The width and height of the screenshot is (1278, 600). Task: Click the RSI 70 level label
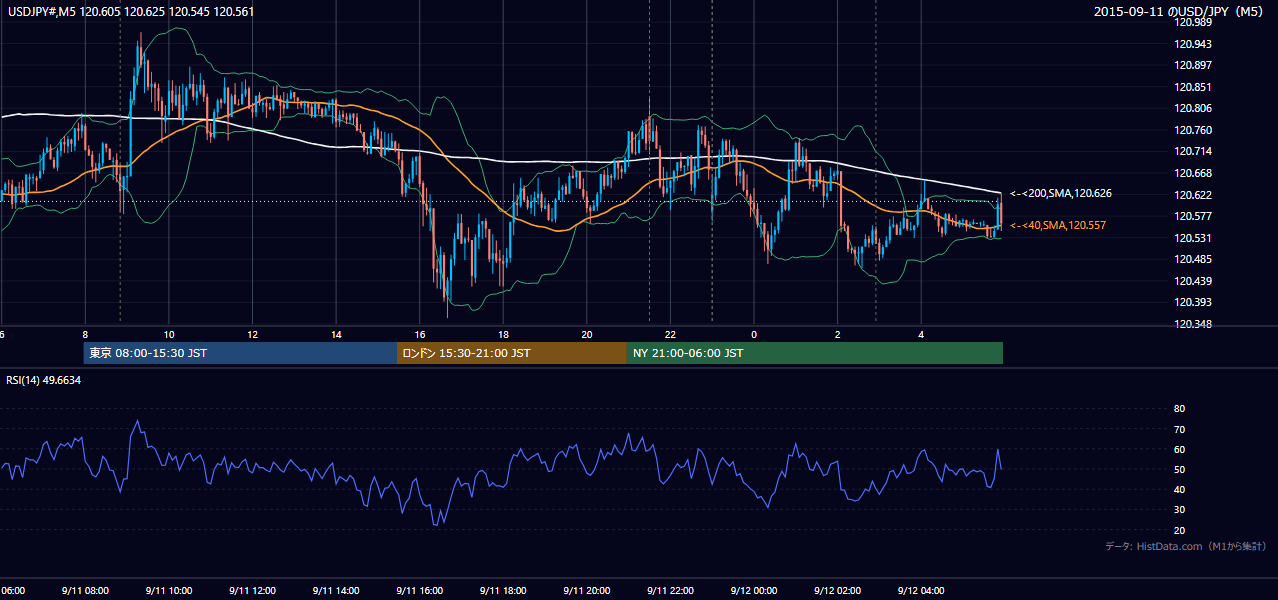[1179, 429]
